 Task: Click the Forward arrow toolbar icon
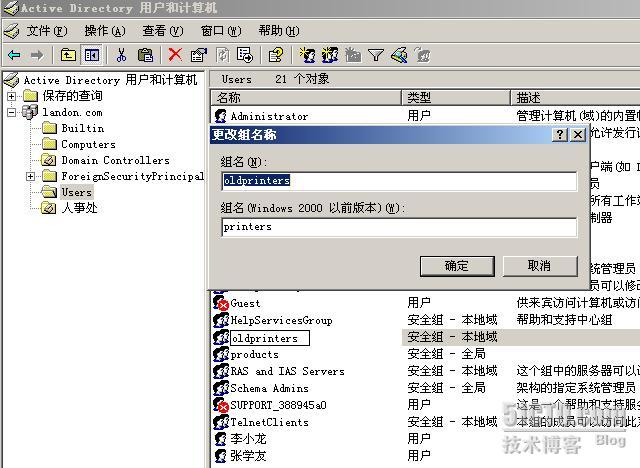click(37, 55)
